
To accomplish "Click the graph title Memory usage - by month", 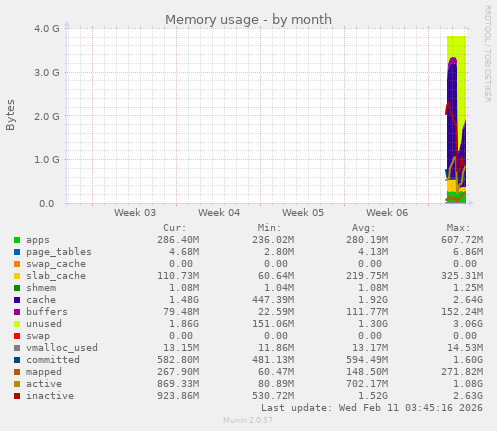I will click(248, 20).
